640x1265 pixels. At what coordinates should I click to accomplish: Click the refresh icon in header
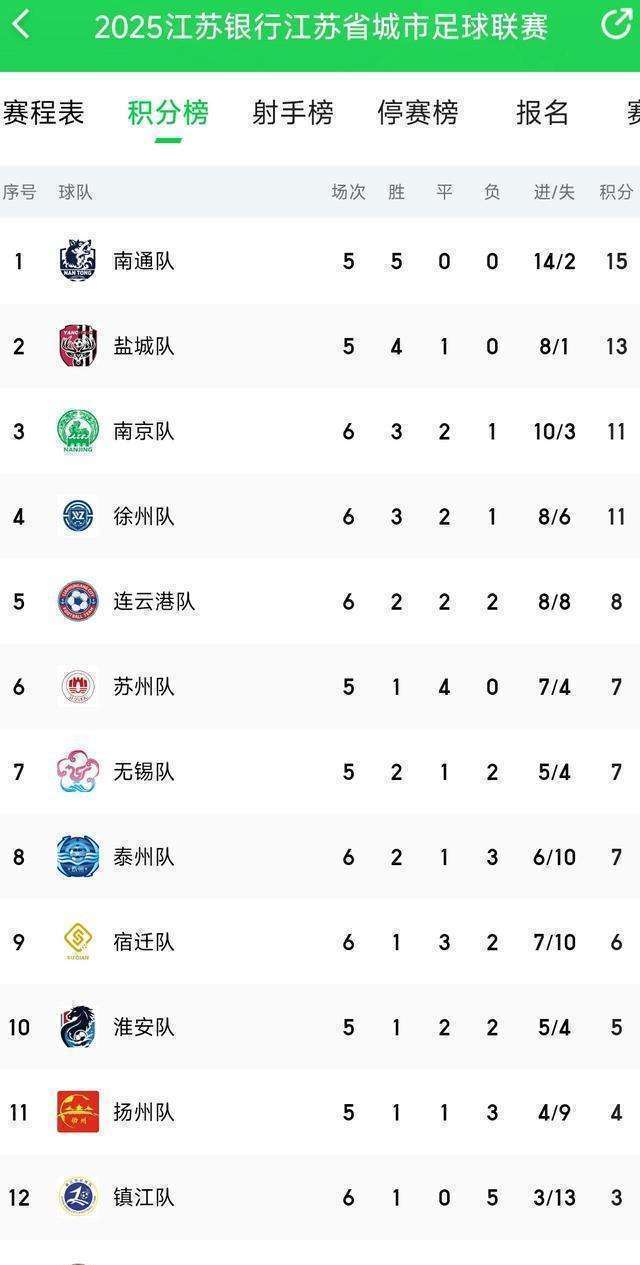pos(616,24)
